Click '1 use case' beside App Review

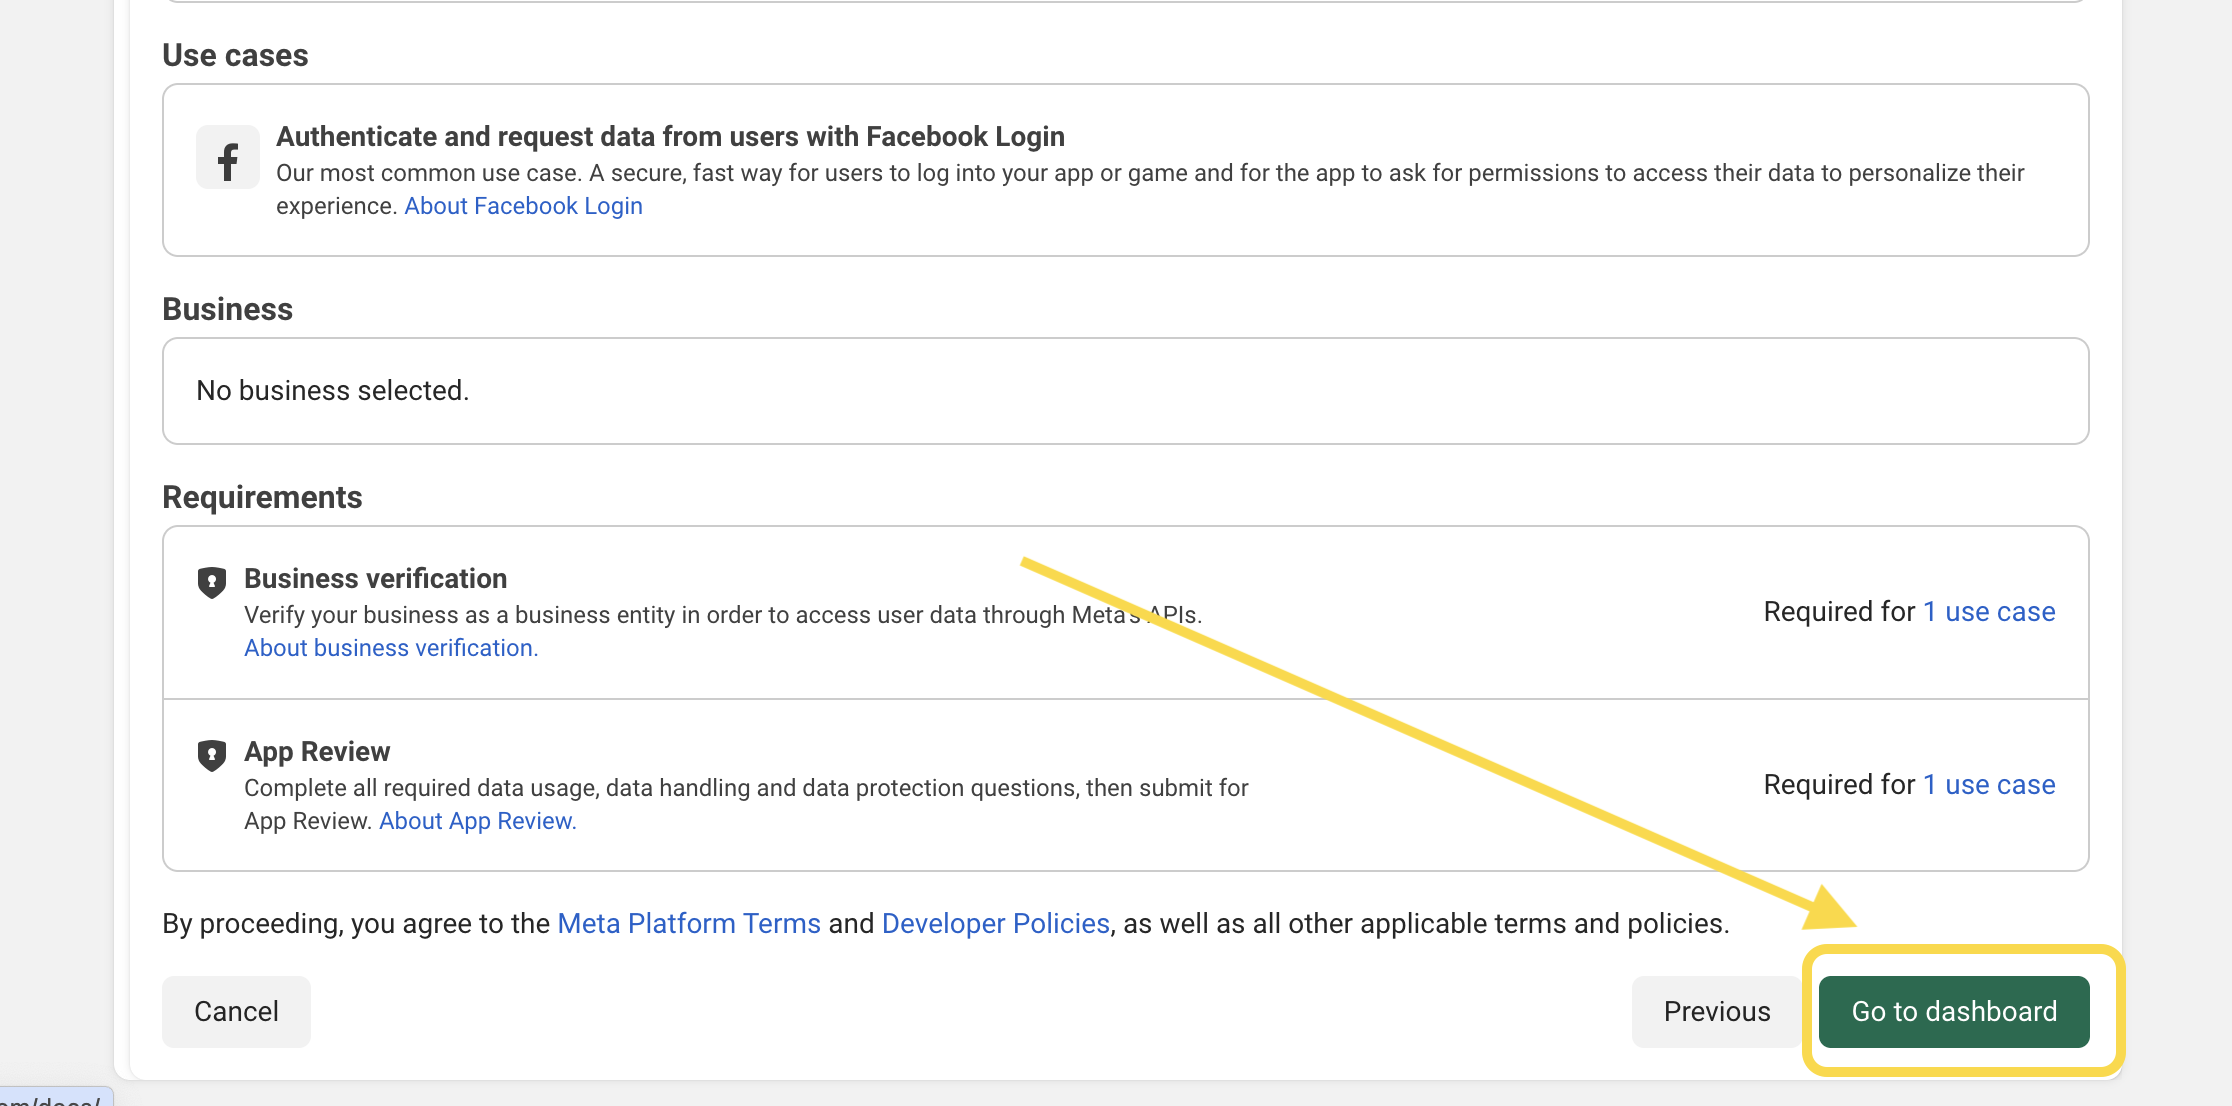(1989, 784)
